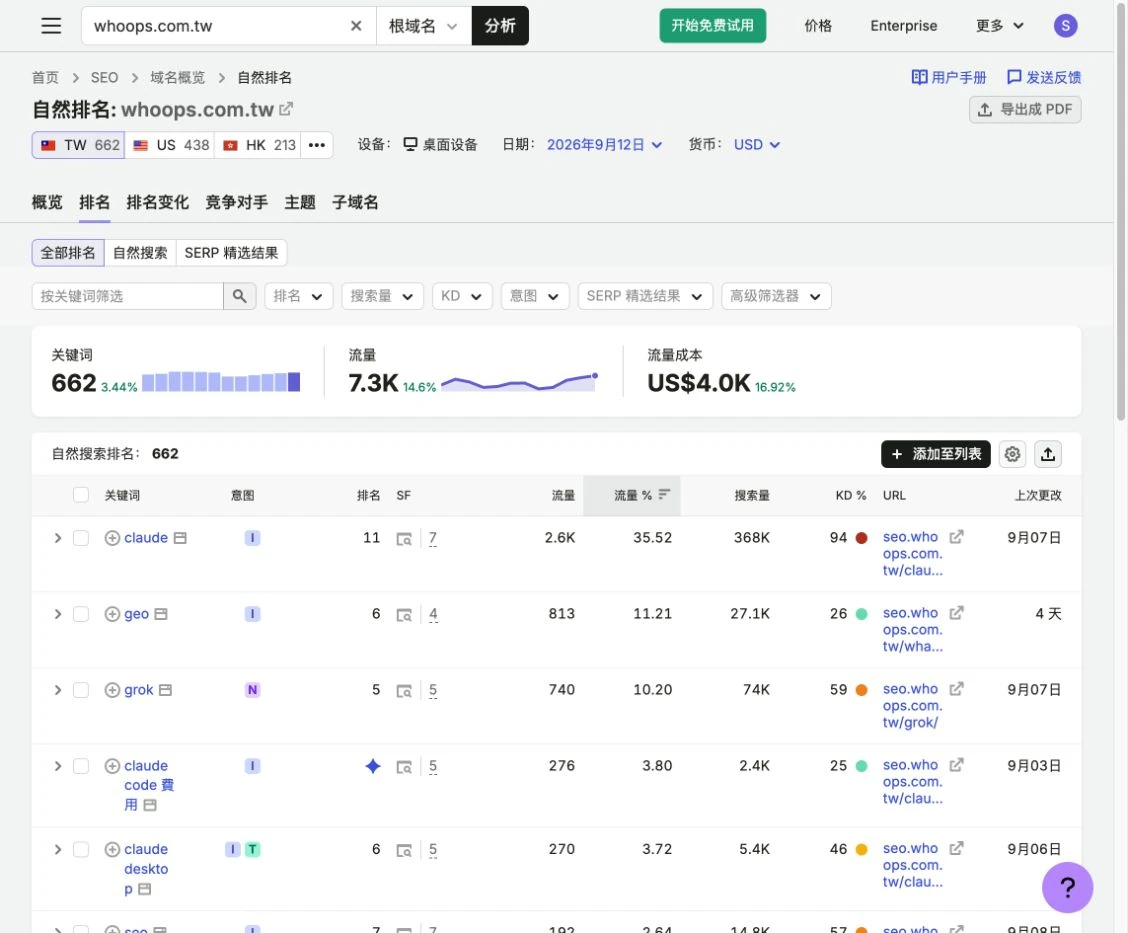
Task: Open SERP page icon next to claude keyword
Action: tap(181, 538)
